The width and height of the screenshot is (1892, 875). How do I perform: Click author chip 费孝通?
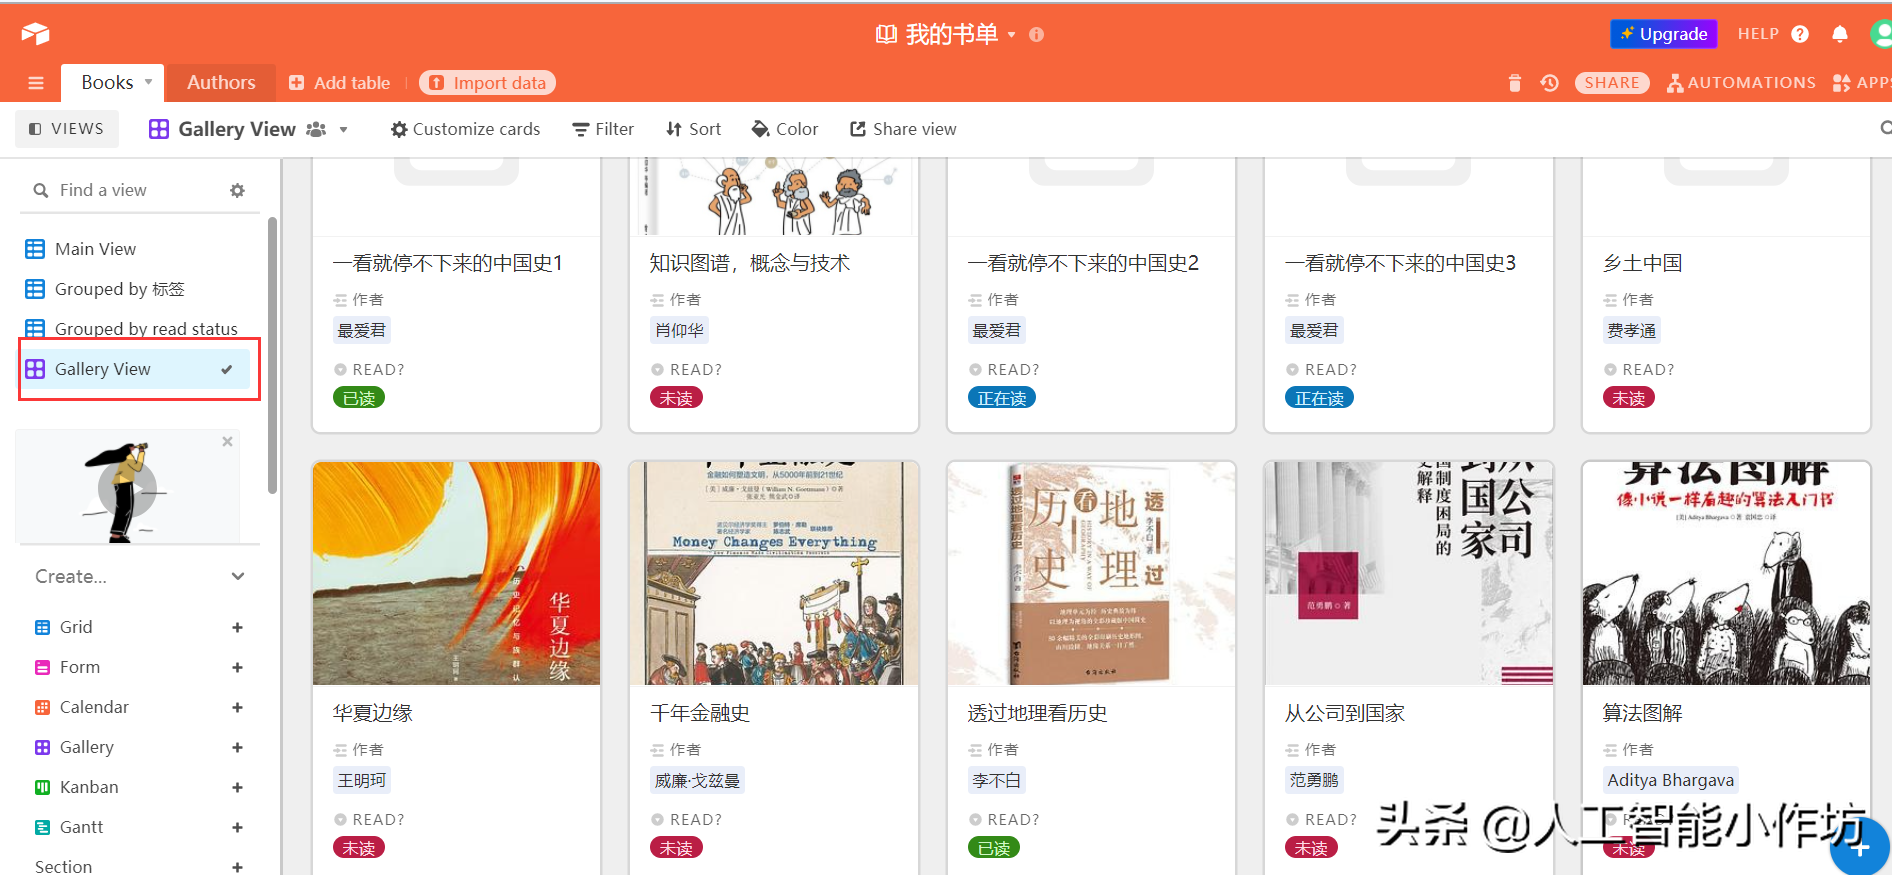coord(1632,330)
